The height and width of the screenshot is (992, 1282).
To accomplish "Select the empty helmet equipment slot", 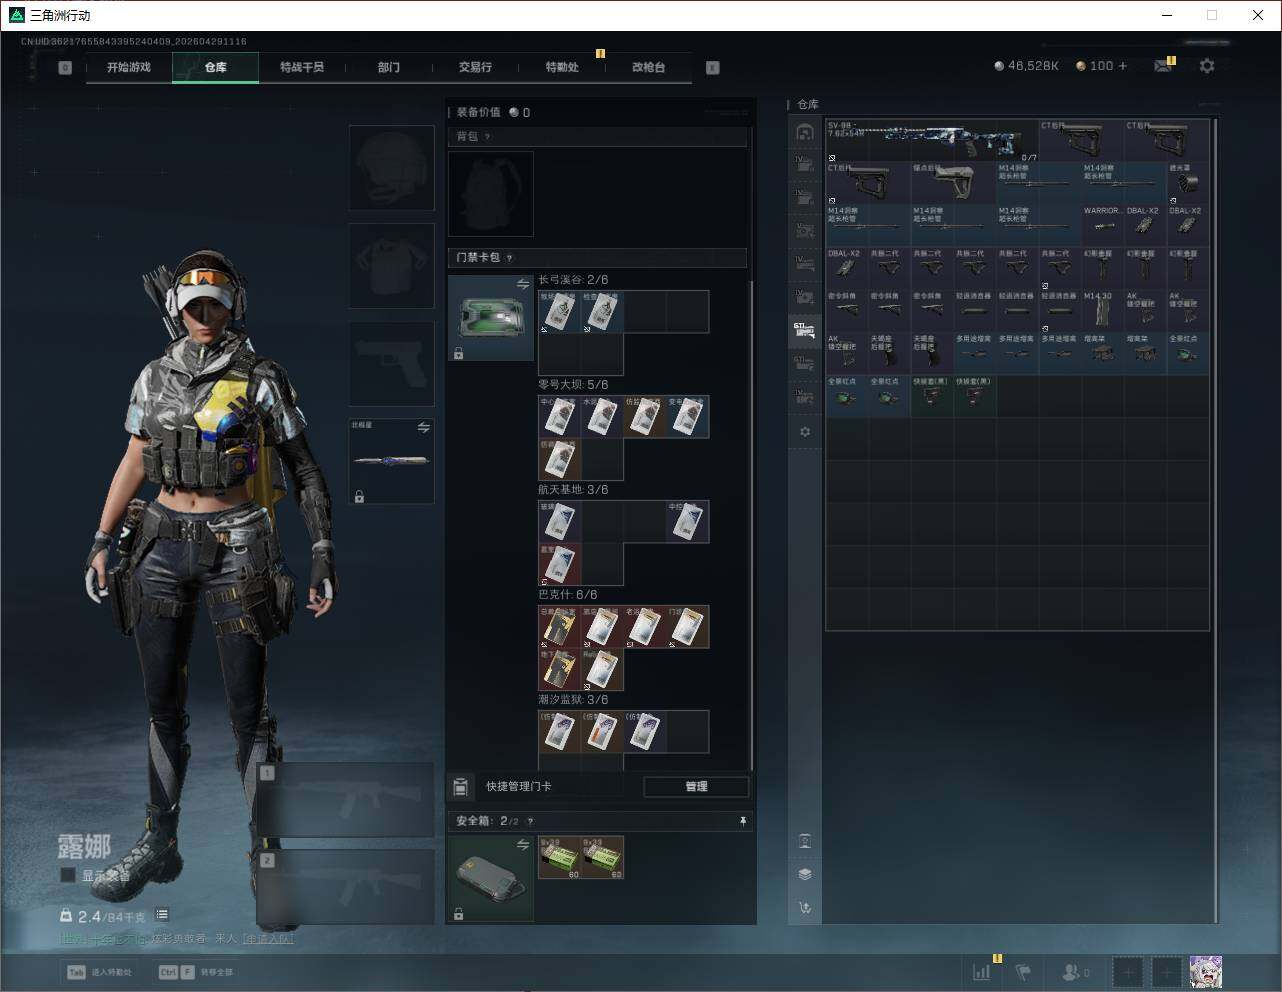I will coord(392,168).
